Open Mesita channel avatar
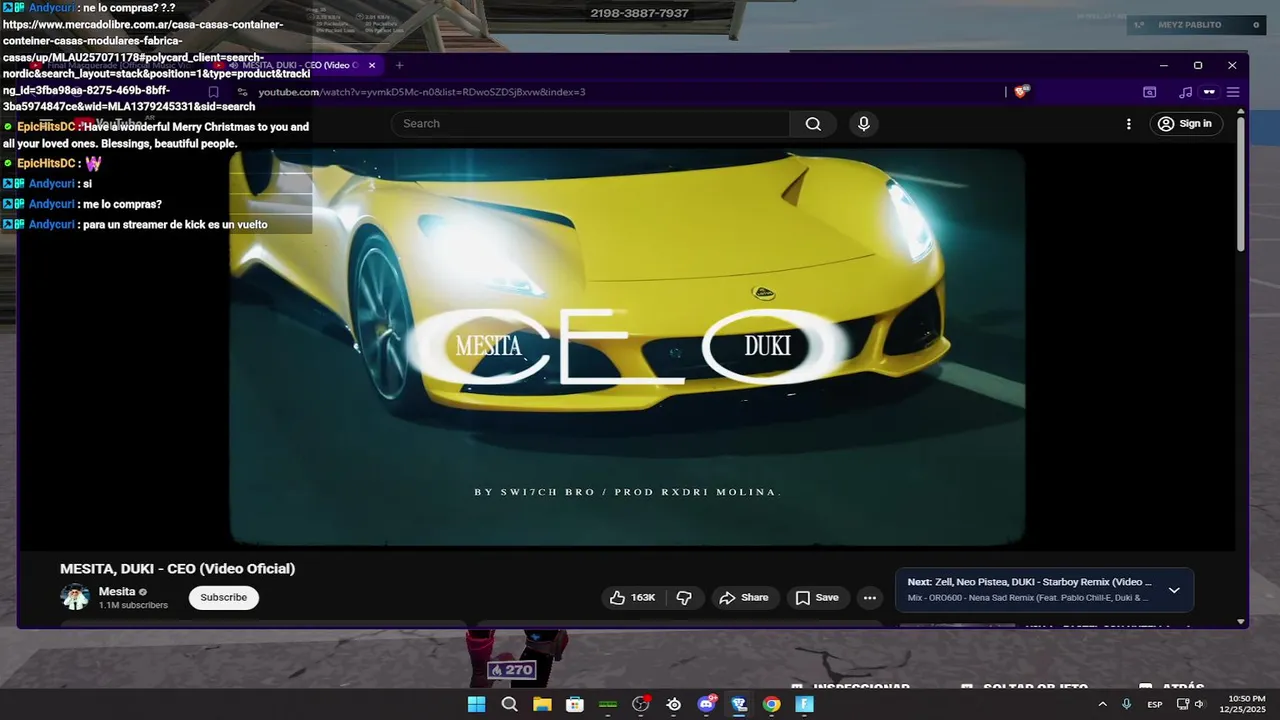This screenshot has width=1280, height=720. (x=75, y=598)
